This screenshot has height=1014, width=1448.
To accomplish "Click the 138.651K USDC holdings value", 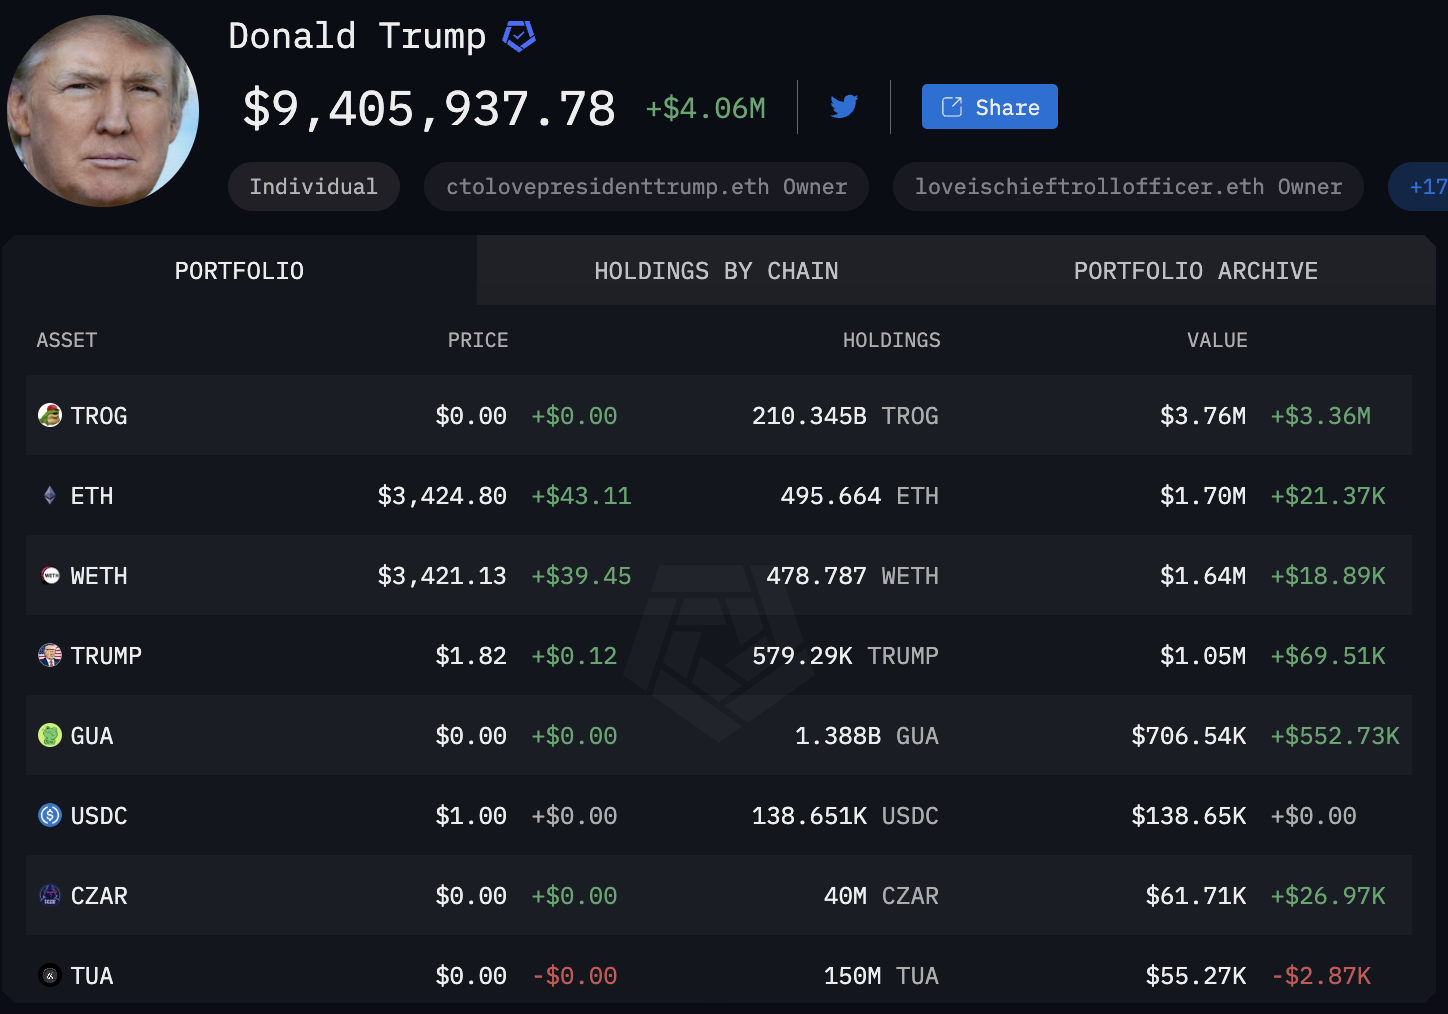I will pyautogui.click(x=845, y=816).
